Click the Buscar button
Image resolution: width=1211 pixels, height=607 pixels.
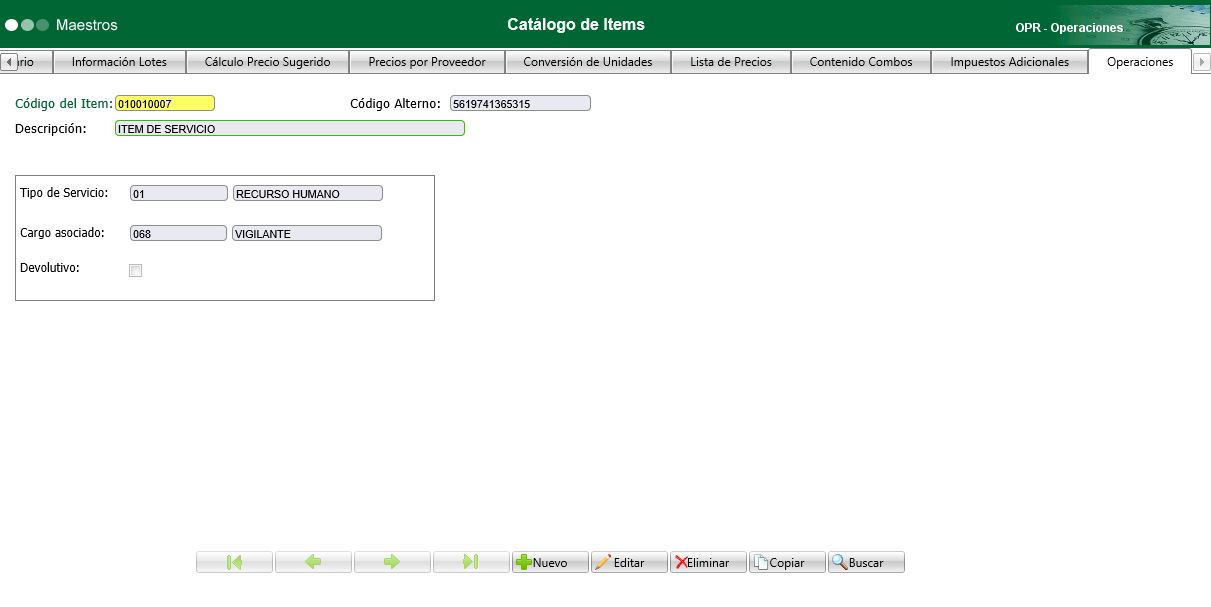tap(866, 562)
